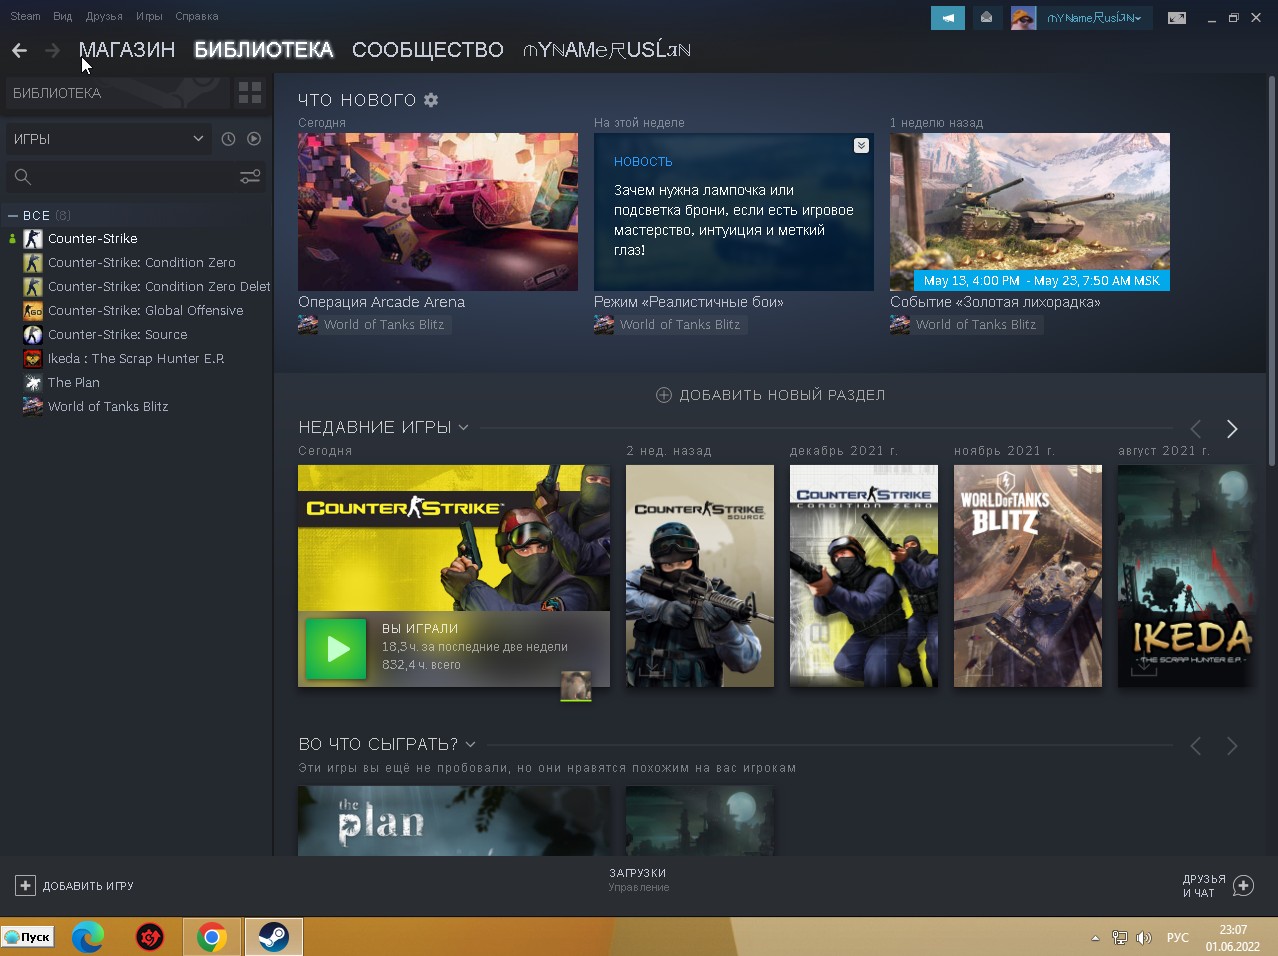This screenshot has width=1278, height=956.
Task: Click the Counter-Strike: Global Offensive list icon
Action: (x=33, y=311)
